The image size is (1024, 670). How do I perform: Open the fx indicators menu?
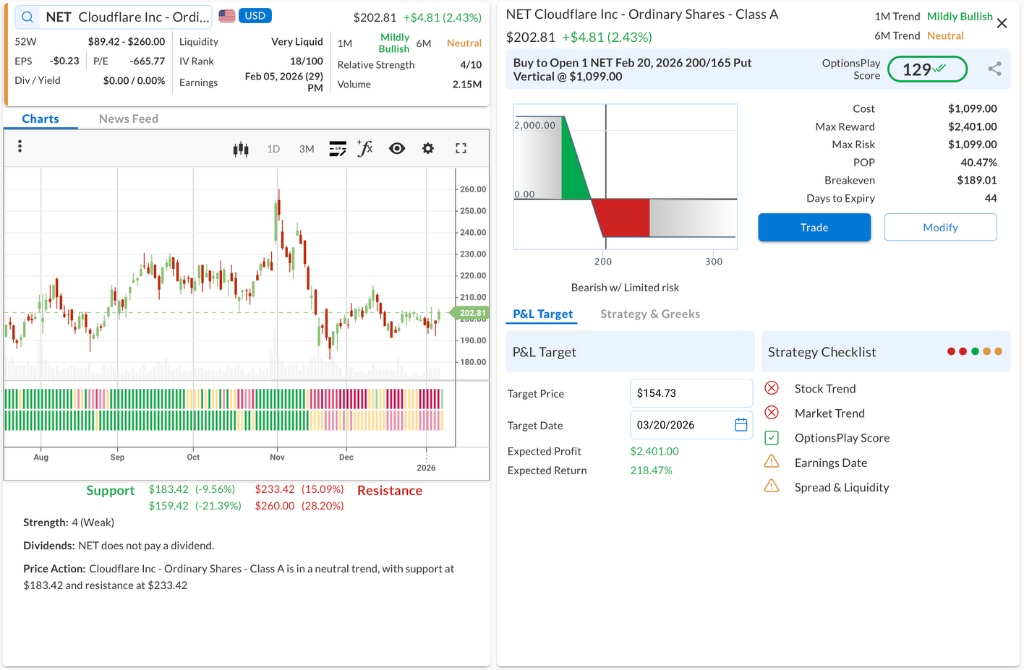365,148
